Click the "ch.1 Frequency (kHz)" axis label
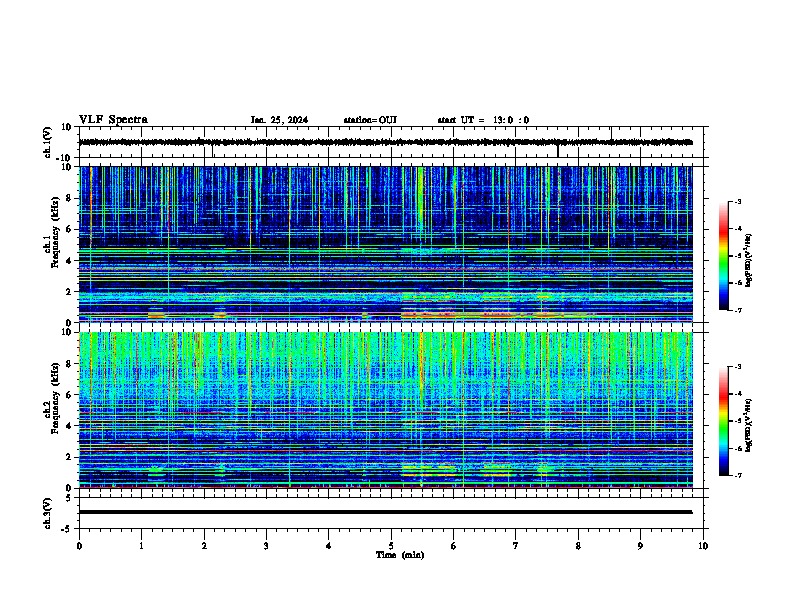 pos(52,232)
